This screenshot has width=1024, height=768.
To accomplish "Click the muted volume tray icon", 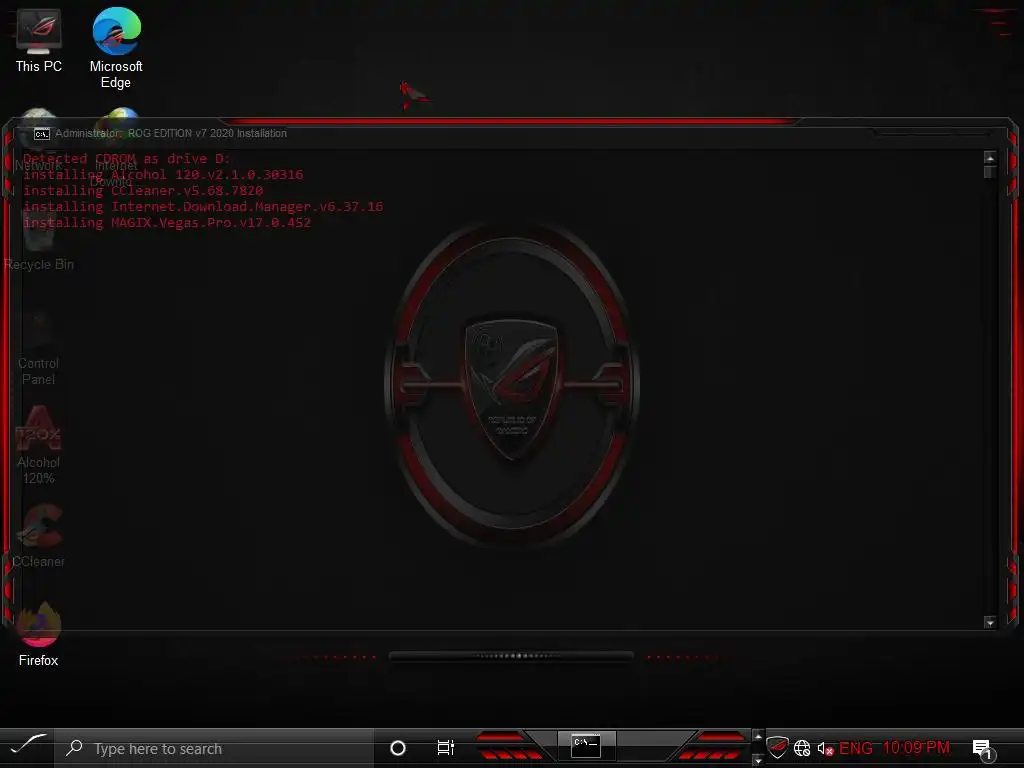I will tap(825, 748).
